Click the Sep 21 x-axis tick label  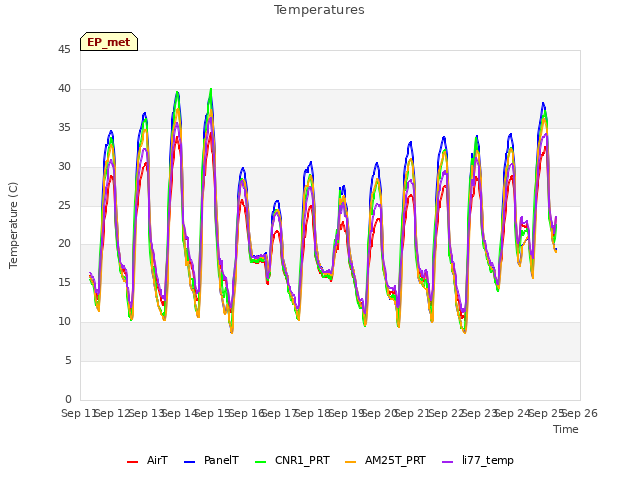(x=413, y=413)
